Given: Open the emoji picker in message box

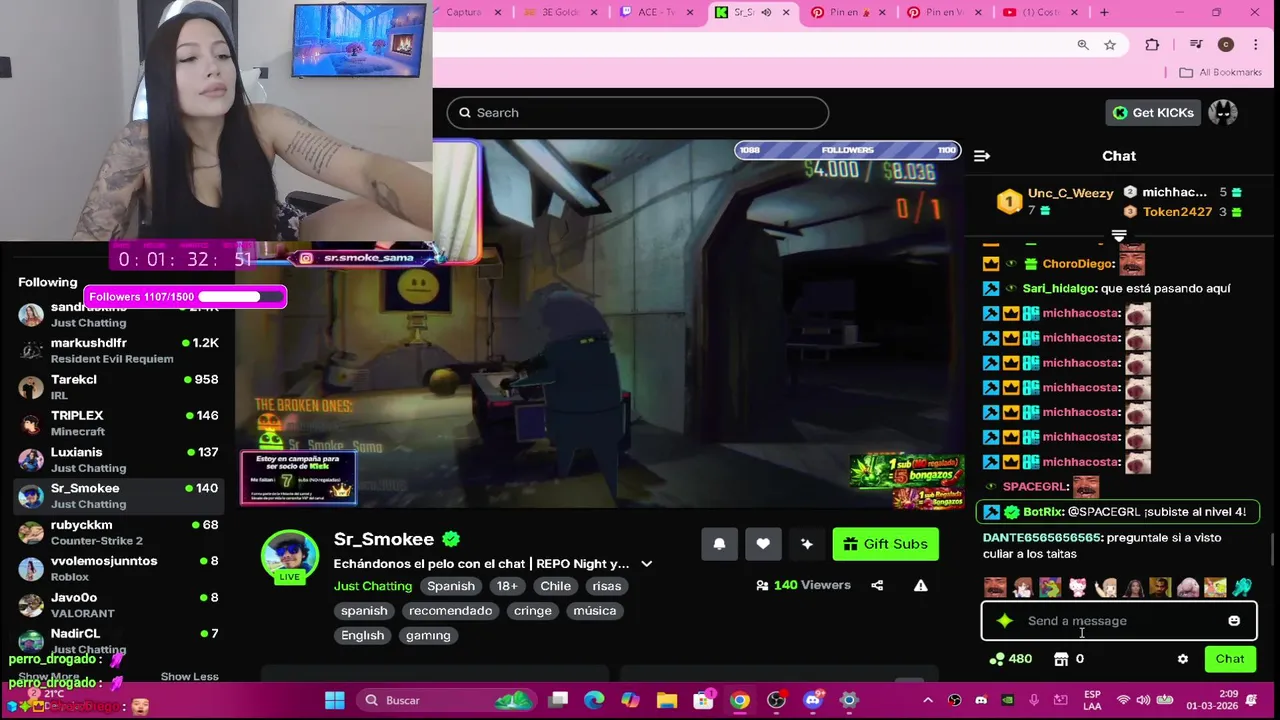Looking at the screenshot, I should (x=1234, y=621).
